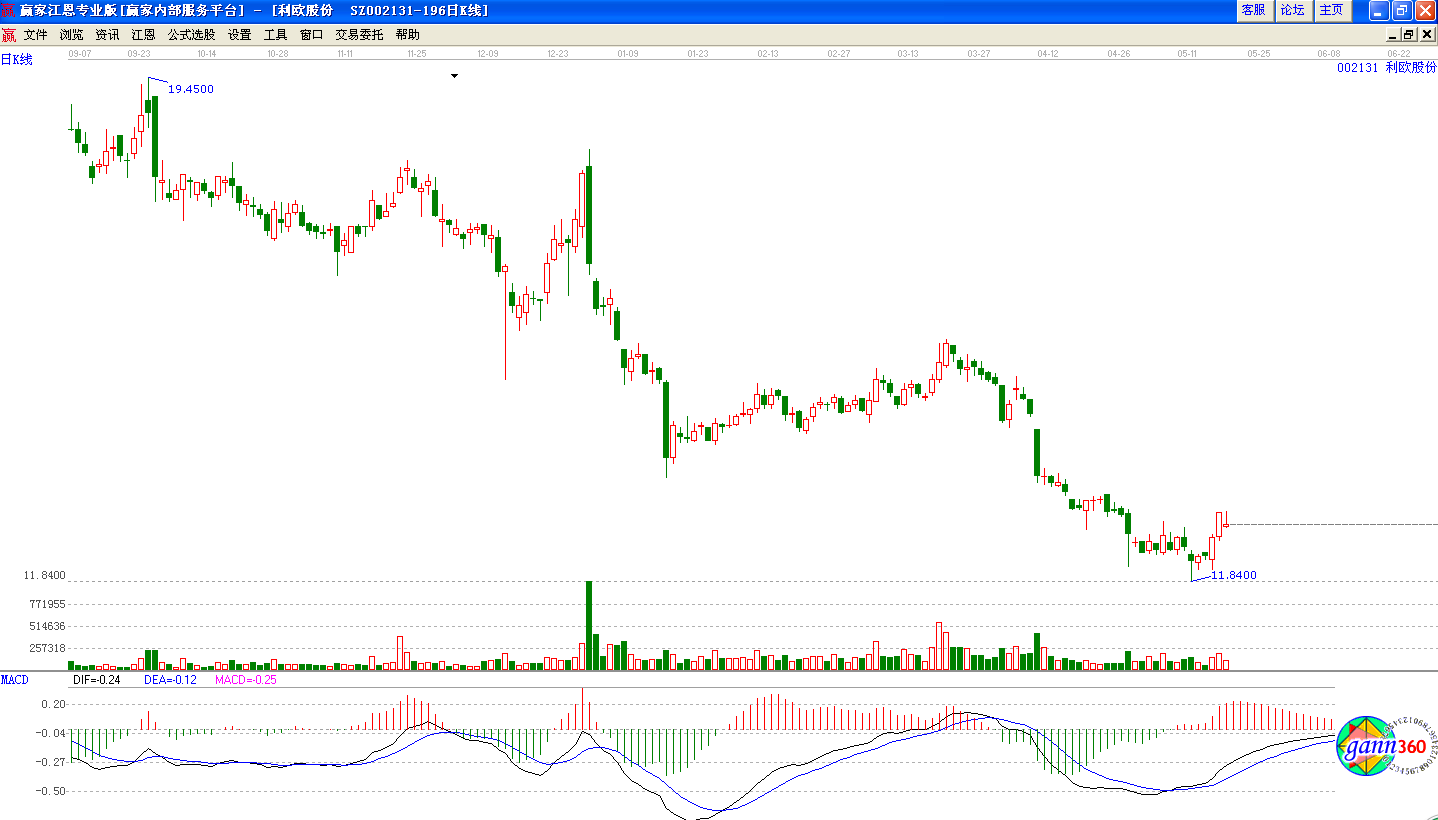
Task: Click the 10-28 date on the time axis
Action: [x=277, y=53]
